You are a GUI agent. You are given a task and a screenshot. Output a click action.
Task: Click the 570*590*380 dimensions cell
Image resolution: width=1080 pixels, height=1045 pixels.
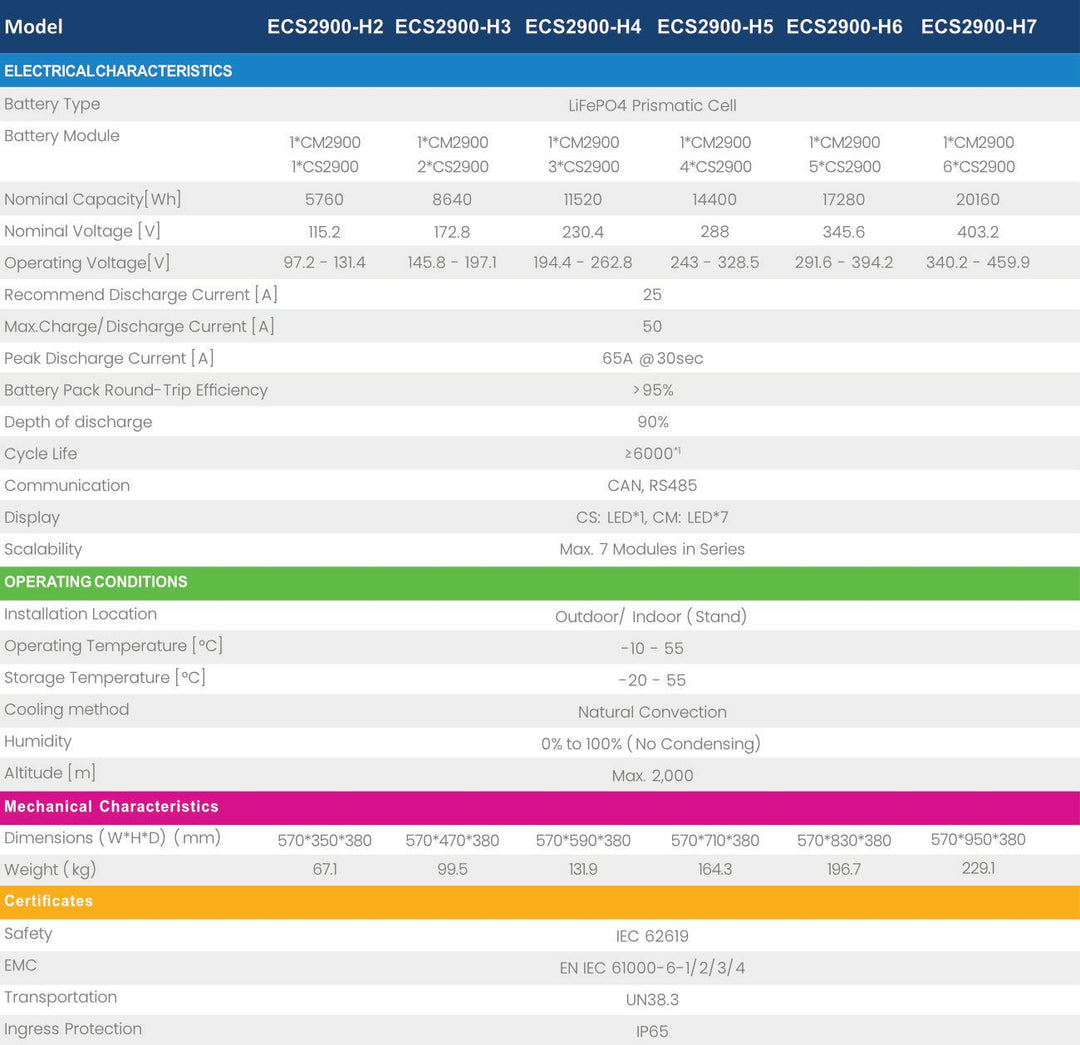tap(583, 840)
